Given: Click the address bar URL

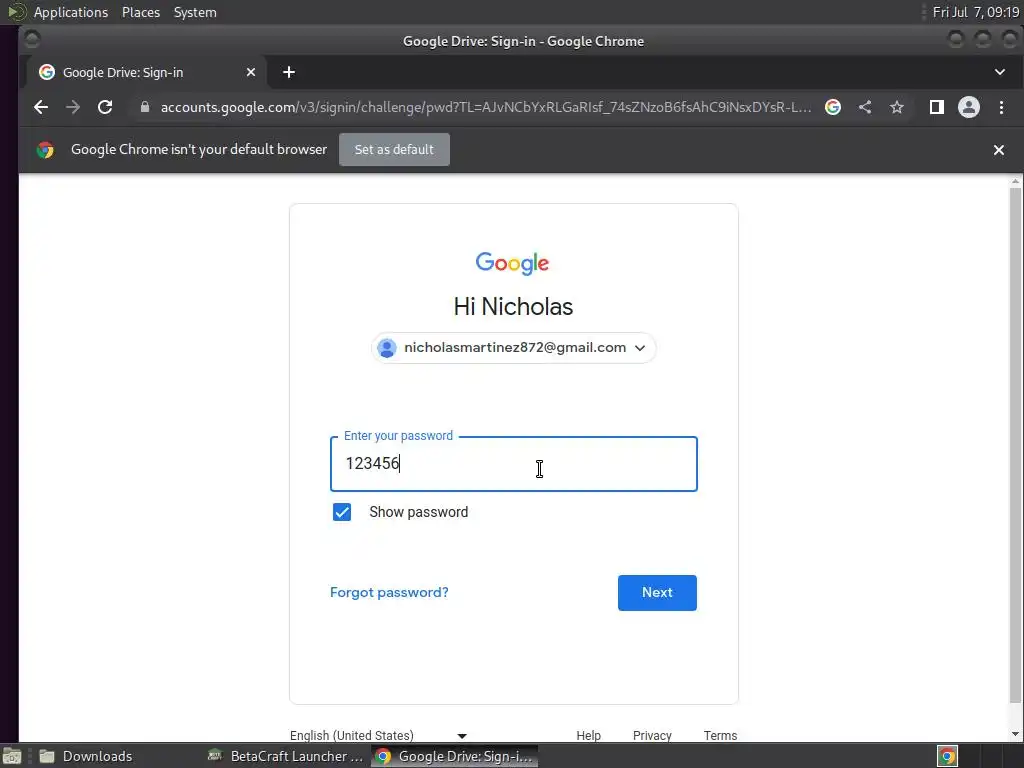Looking at the screenshot, I should pos(486,107).
